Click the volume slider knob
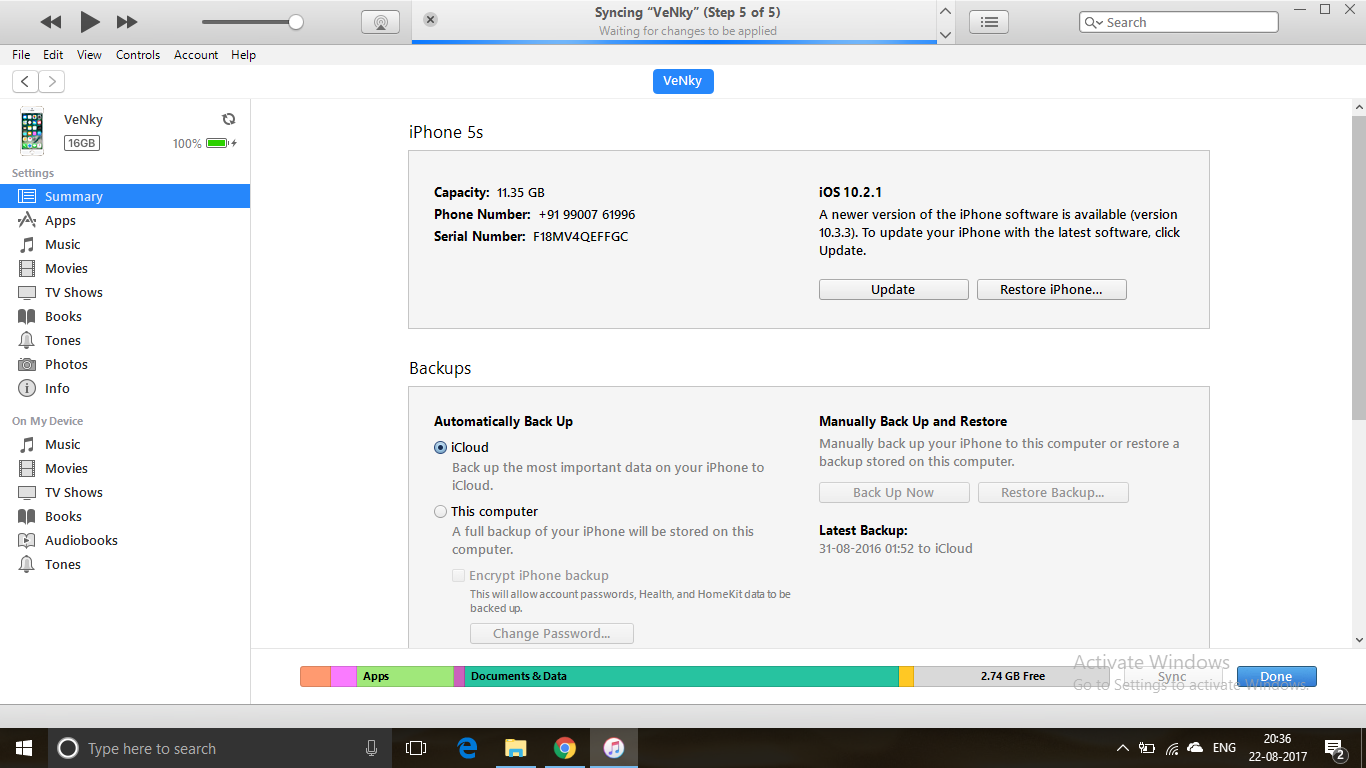 click(296, 22)
